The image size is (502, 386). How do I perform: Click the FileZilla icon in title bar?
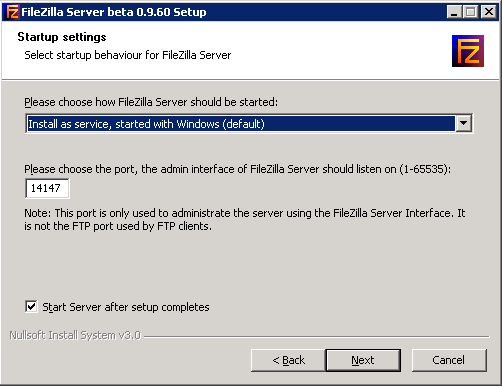click(13, 12)
